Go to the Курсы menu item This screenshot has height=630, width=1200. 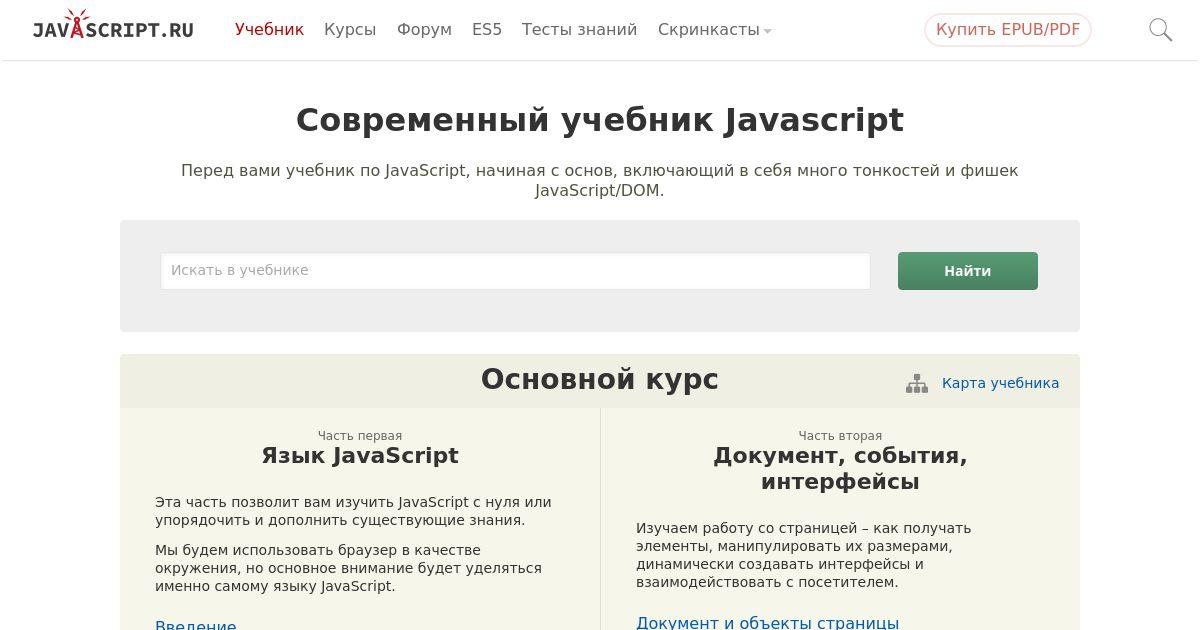[350, 30]
